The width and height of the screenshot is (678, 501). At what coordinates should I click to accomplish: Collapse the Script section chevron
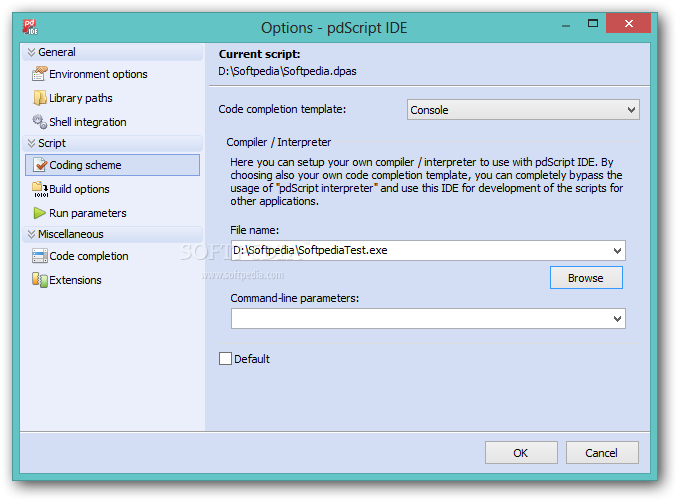click(31, 143)
